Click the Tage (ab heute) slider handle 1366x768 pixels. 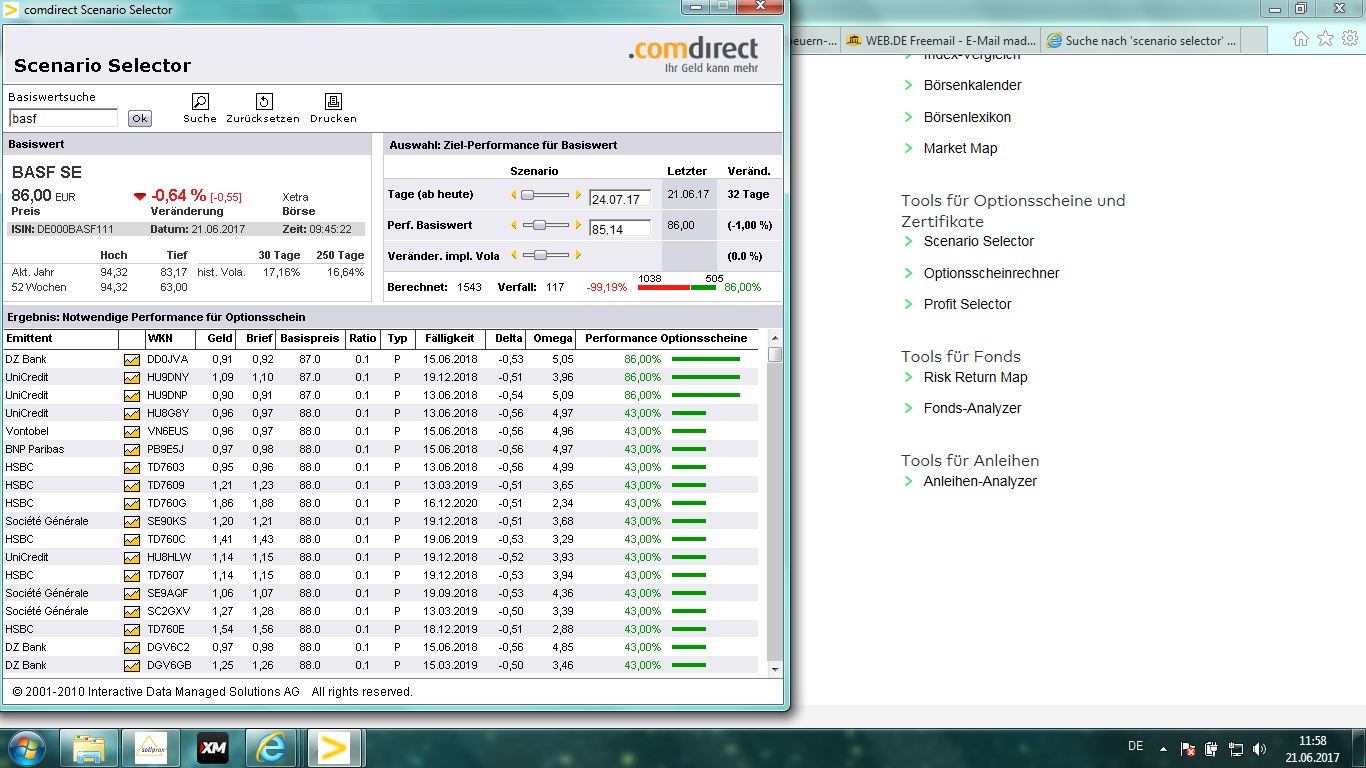tap(527, 195)
